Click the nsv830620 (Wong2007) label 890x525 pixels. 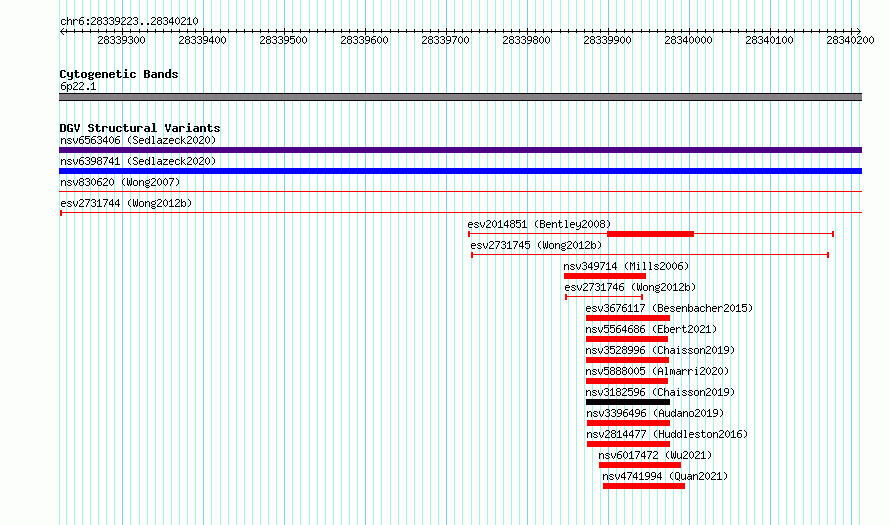click(120, 182)
